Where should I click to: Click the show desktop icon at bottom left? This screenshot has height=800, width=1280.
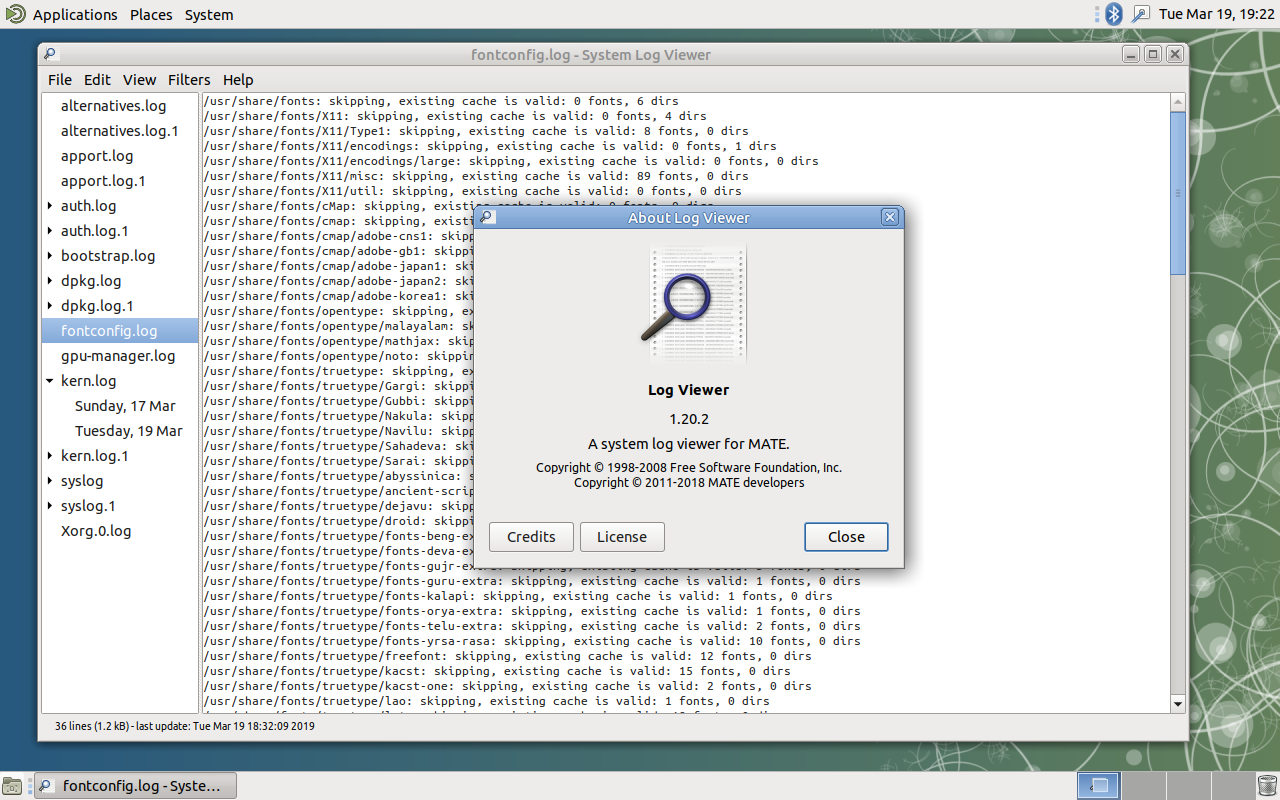(11, 786)
